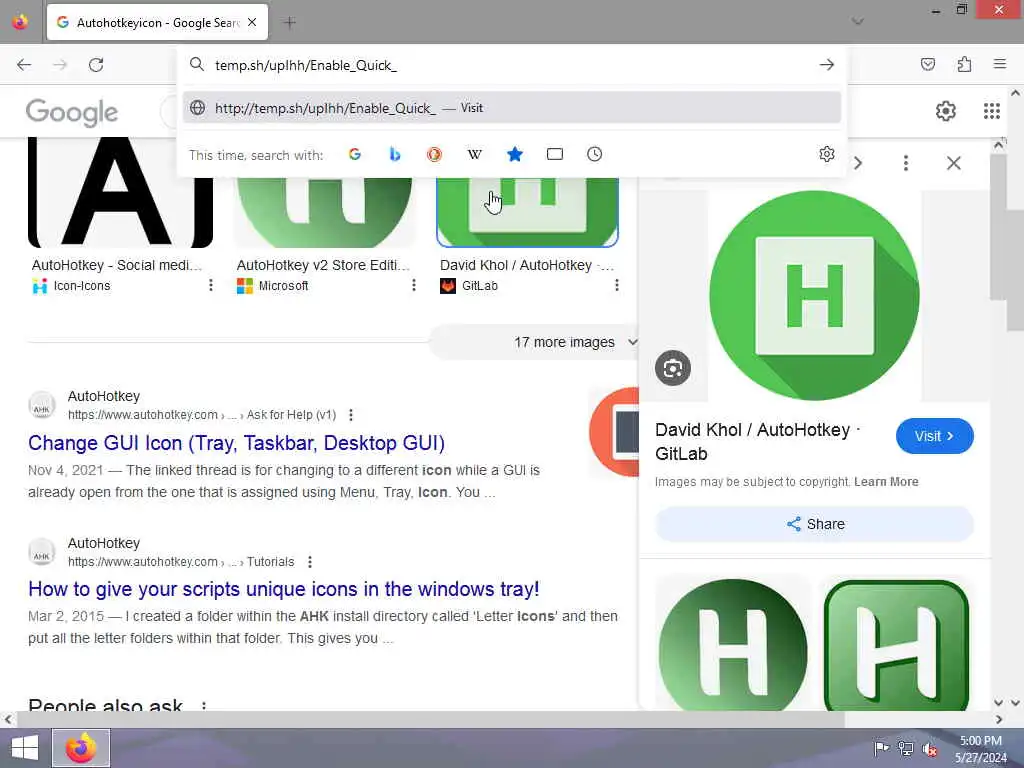The width and height of the screenshot is (1024, 768).
Task: Open more options for Ask for Help result
Action: [x=351, y=415]
